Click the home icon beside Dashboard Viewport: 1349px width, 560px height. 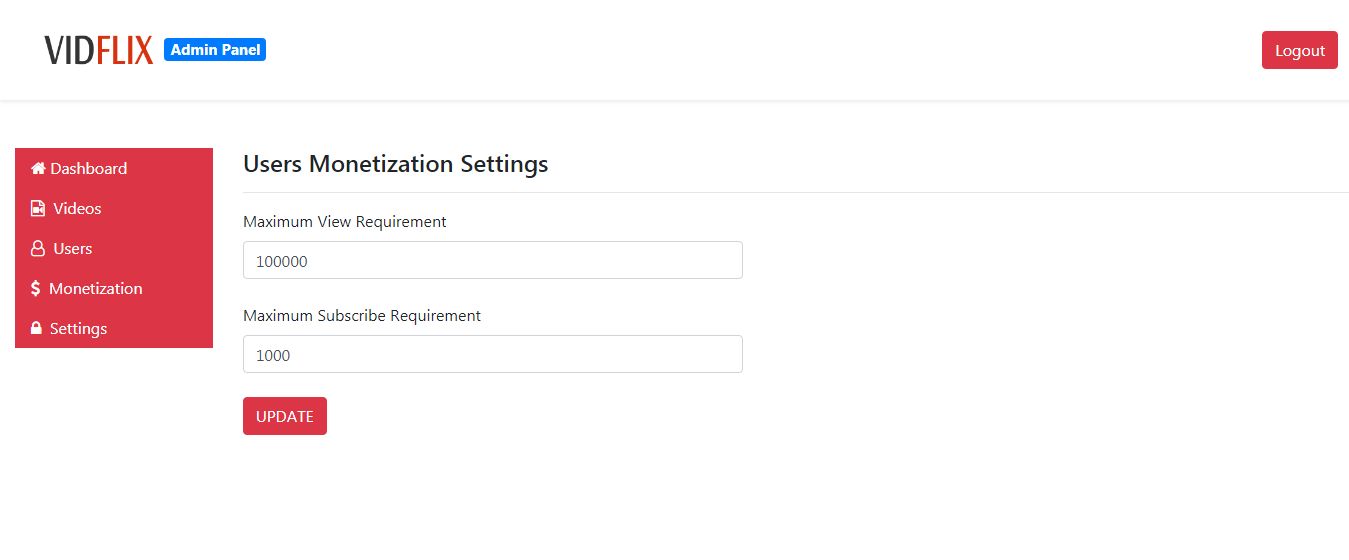38,168
